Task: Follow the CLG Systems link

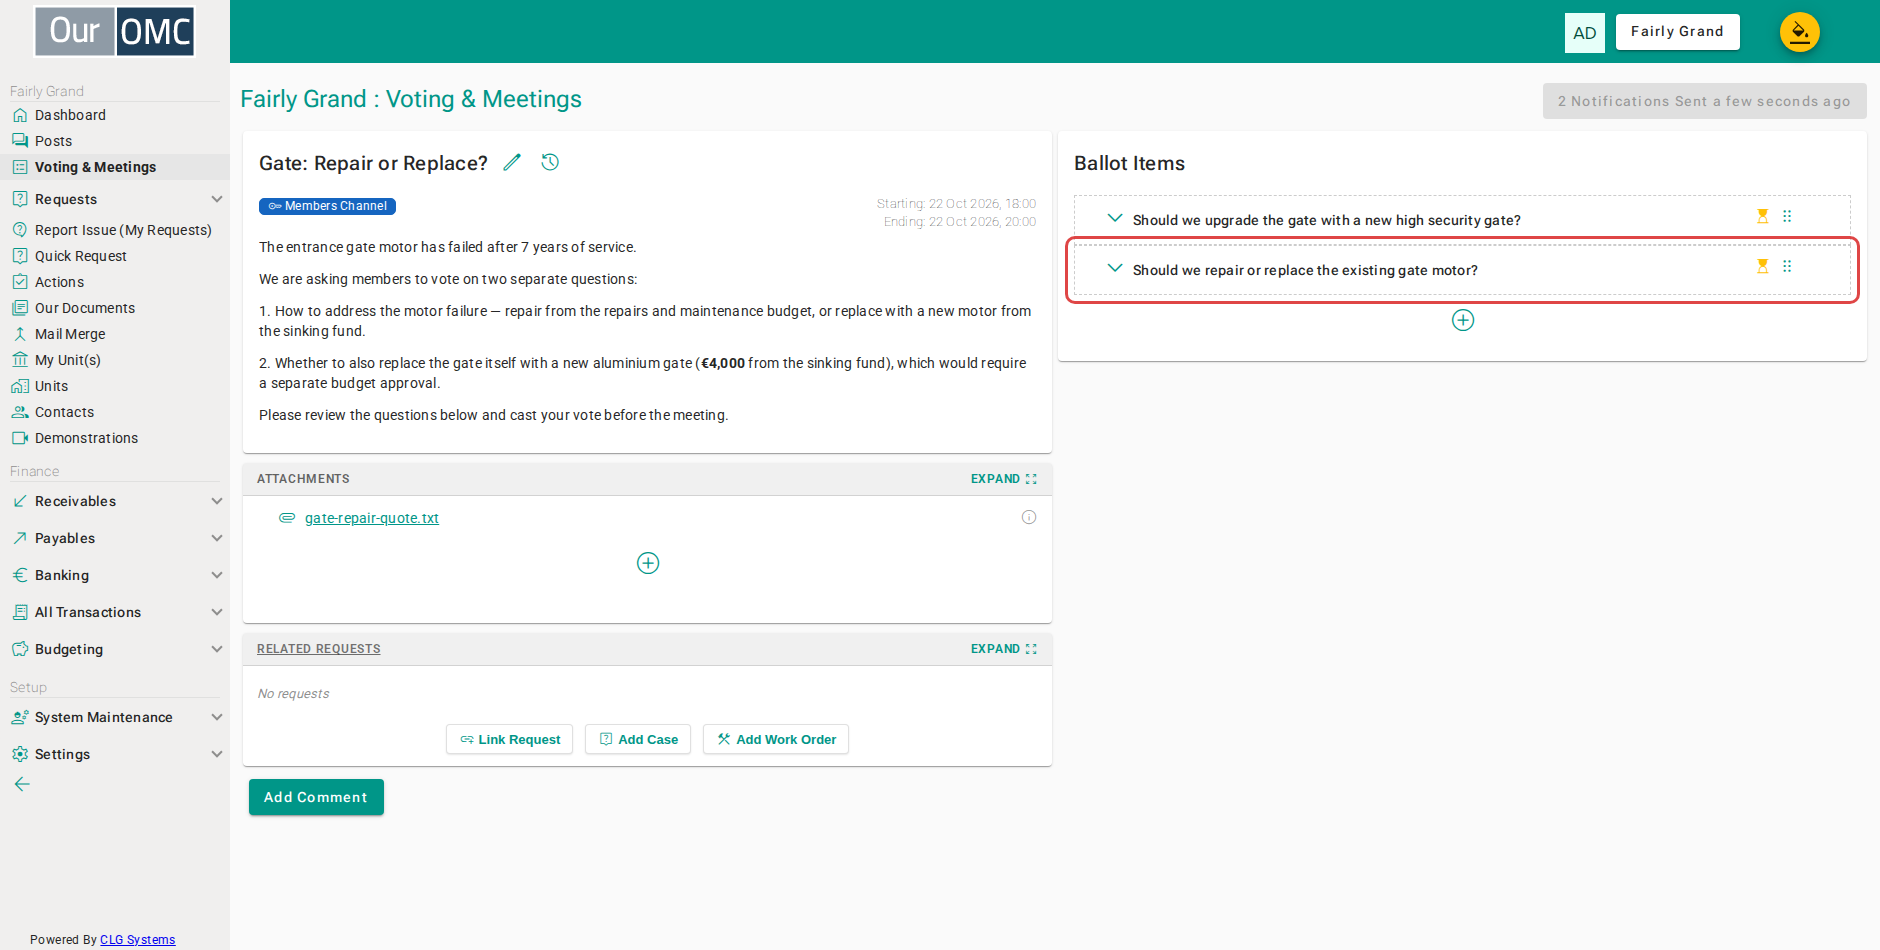Action: pos(138,939)
